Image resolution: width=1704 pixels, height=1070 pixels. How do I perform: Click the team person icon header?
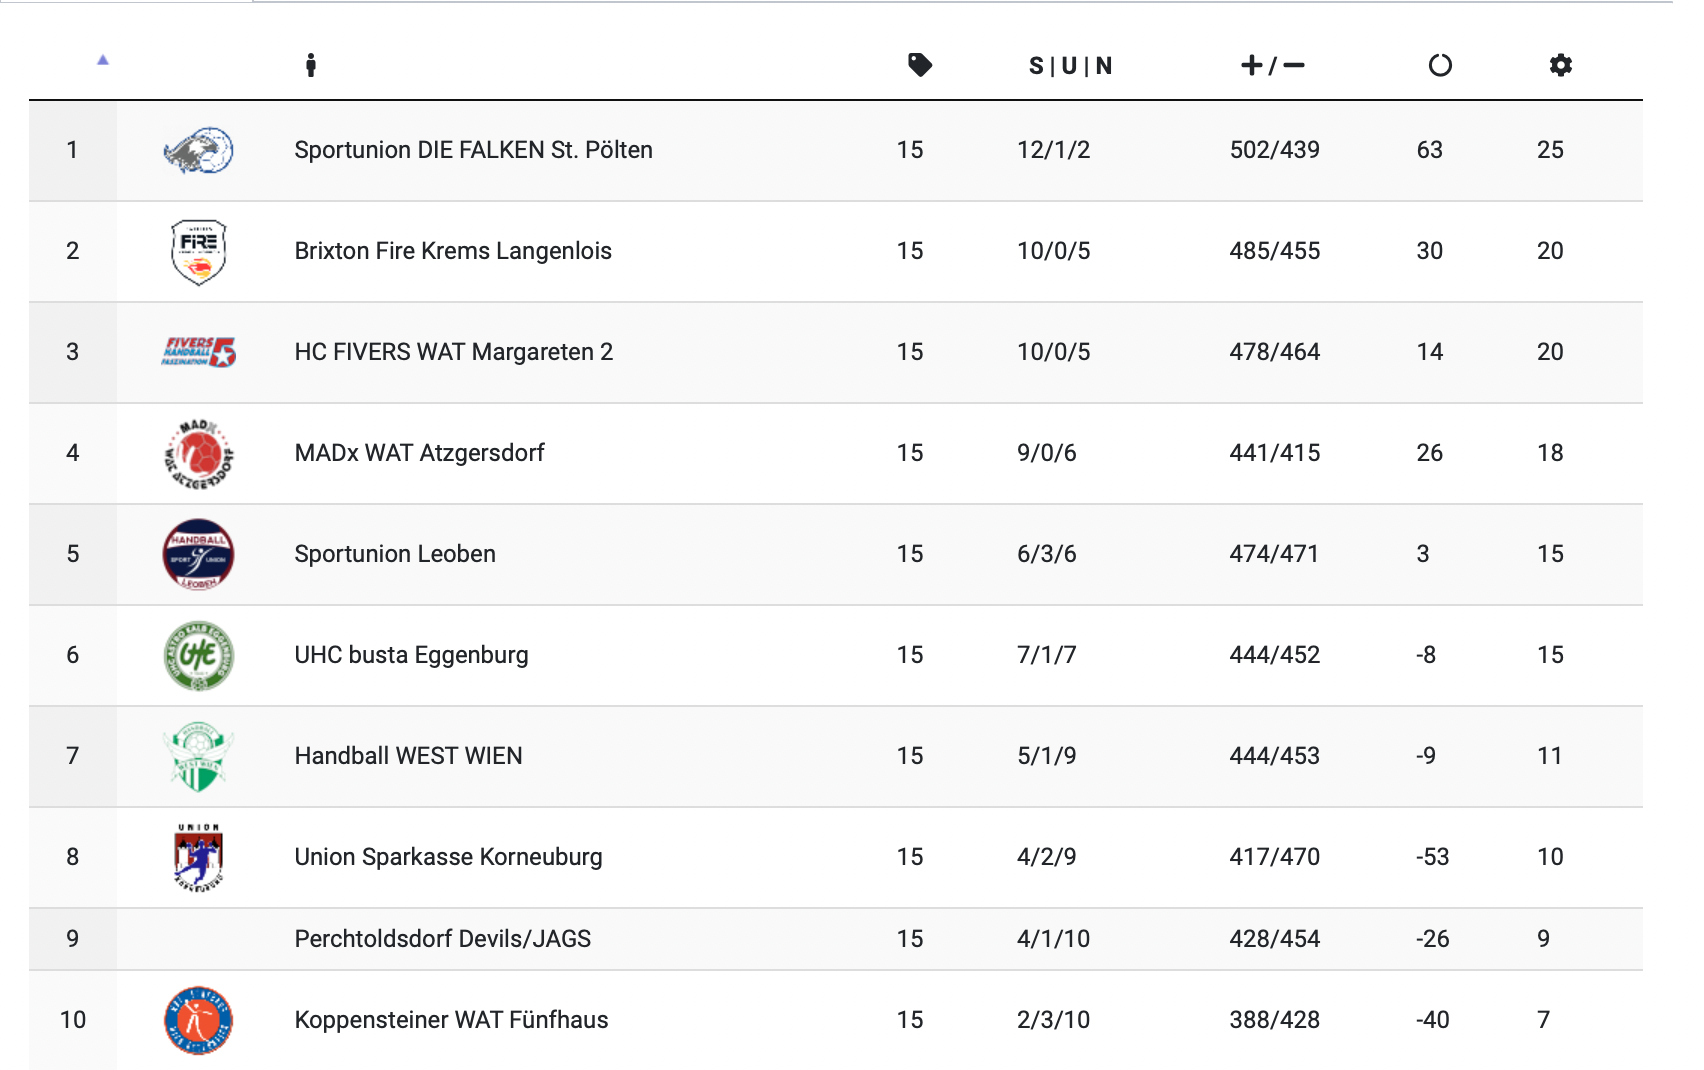(x=311, y=66)
